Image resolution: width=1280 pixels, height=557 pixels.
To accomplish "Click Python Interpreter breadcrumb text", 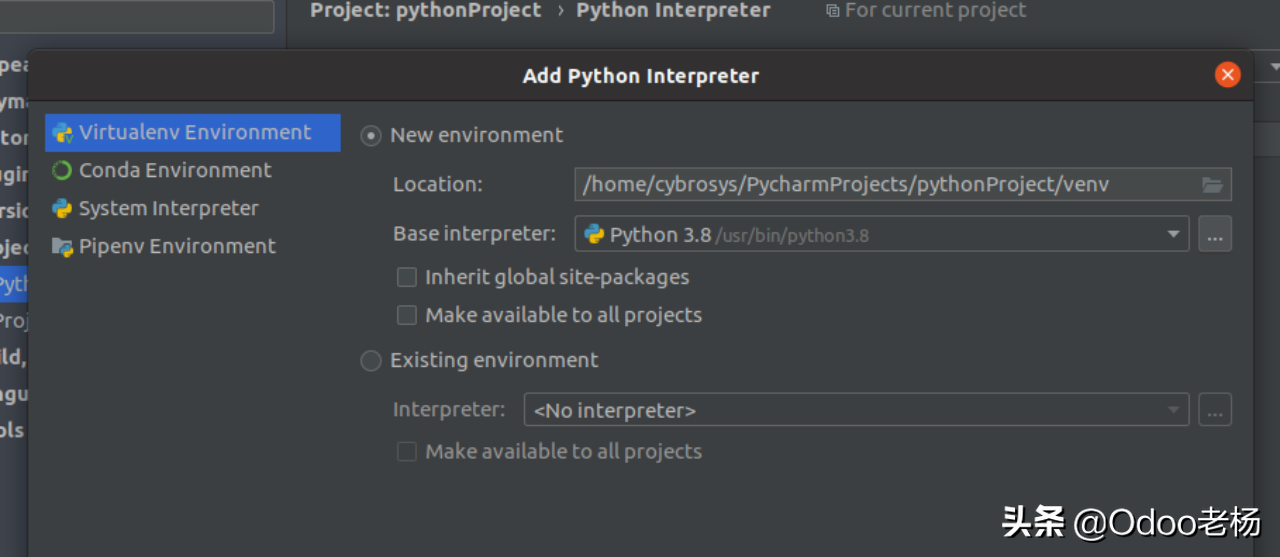I will coord(673,10).
